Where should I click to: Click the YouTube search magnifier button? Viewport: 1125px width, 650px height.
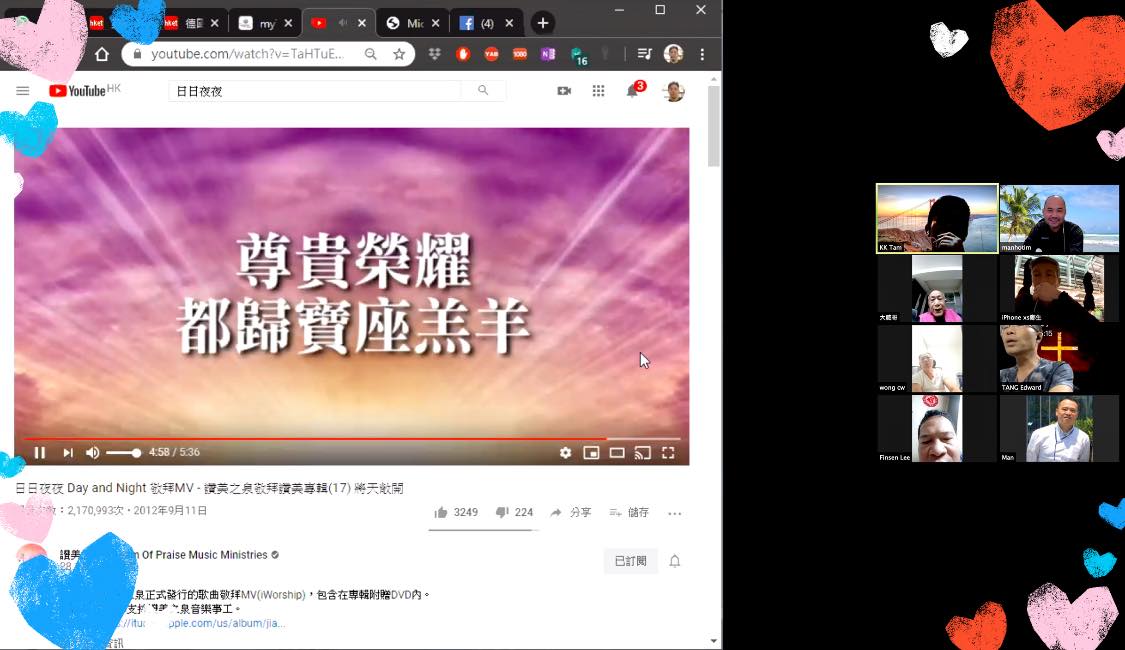(x=483, y=90)
